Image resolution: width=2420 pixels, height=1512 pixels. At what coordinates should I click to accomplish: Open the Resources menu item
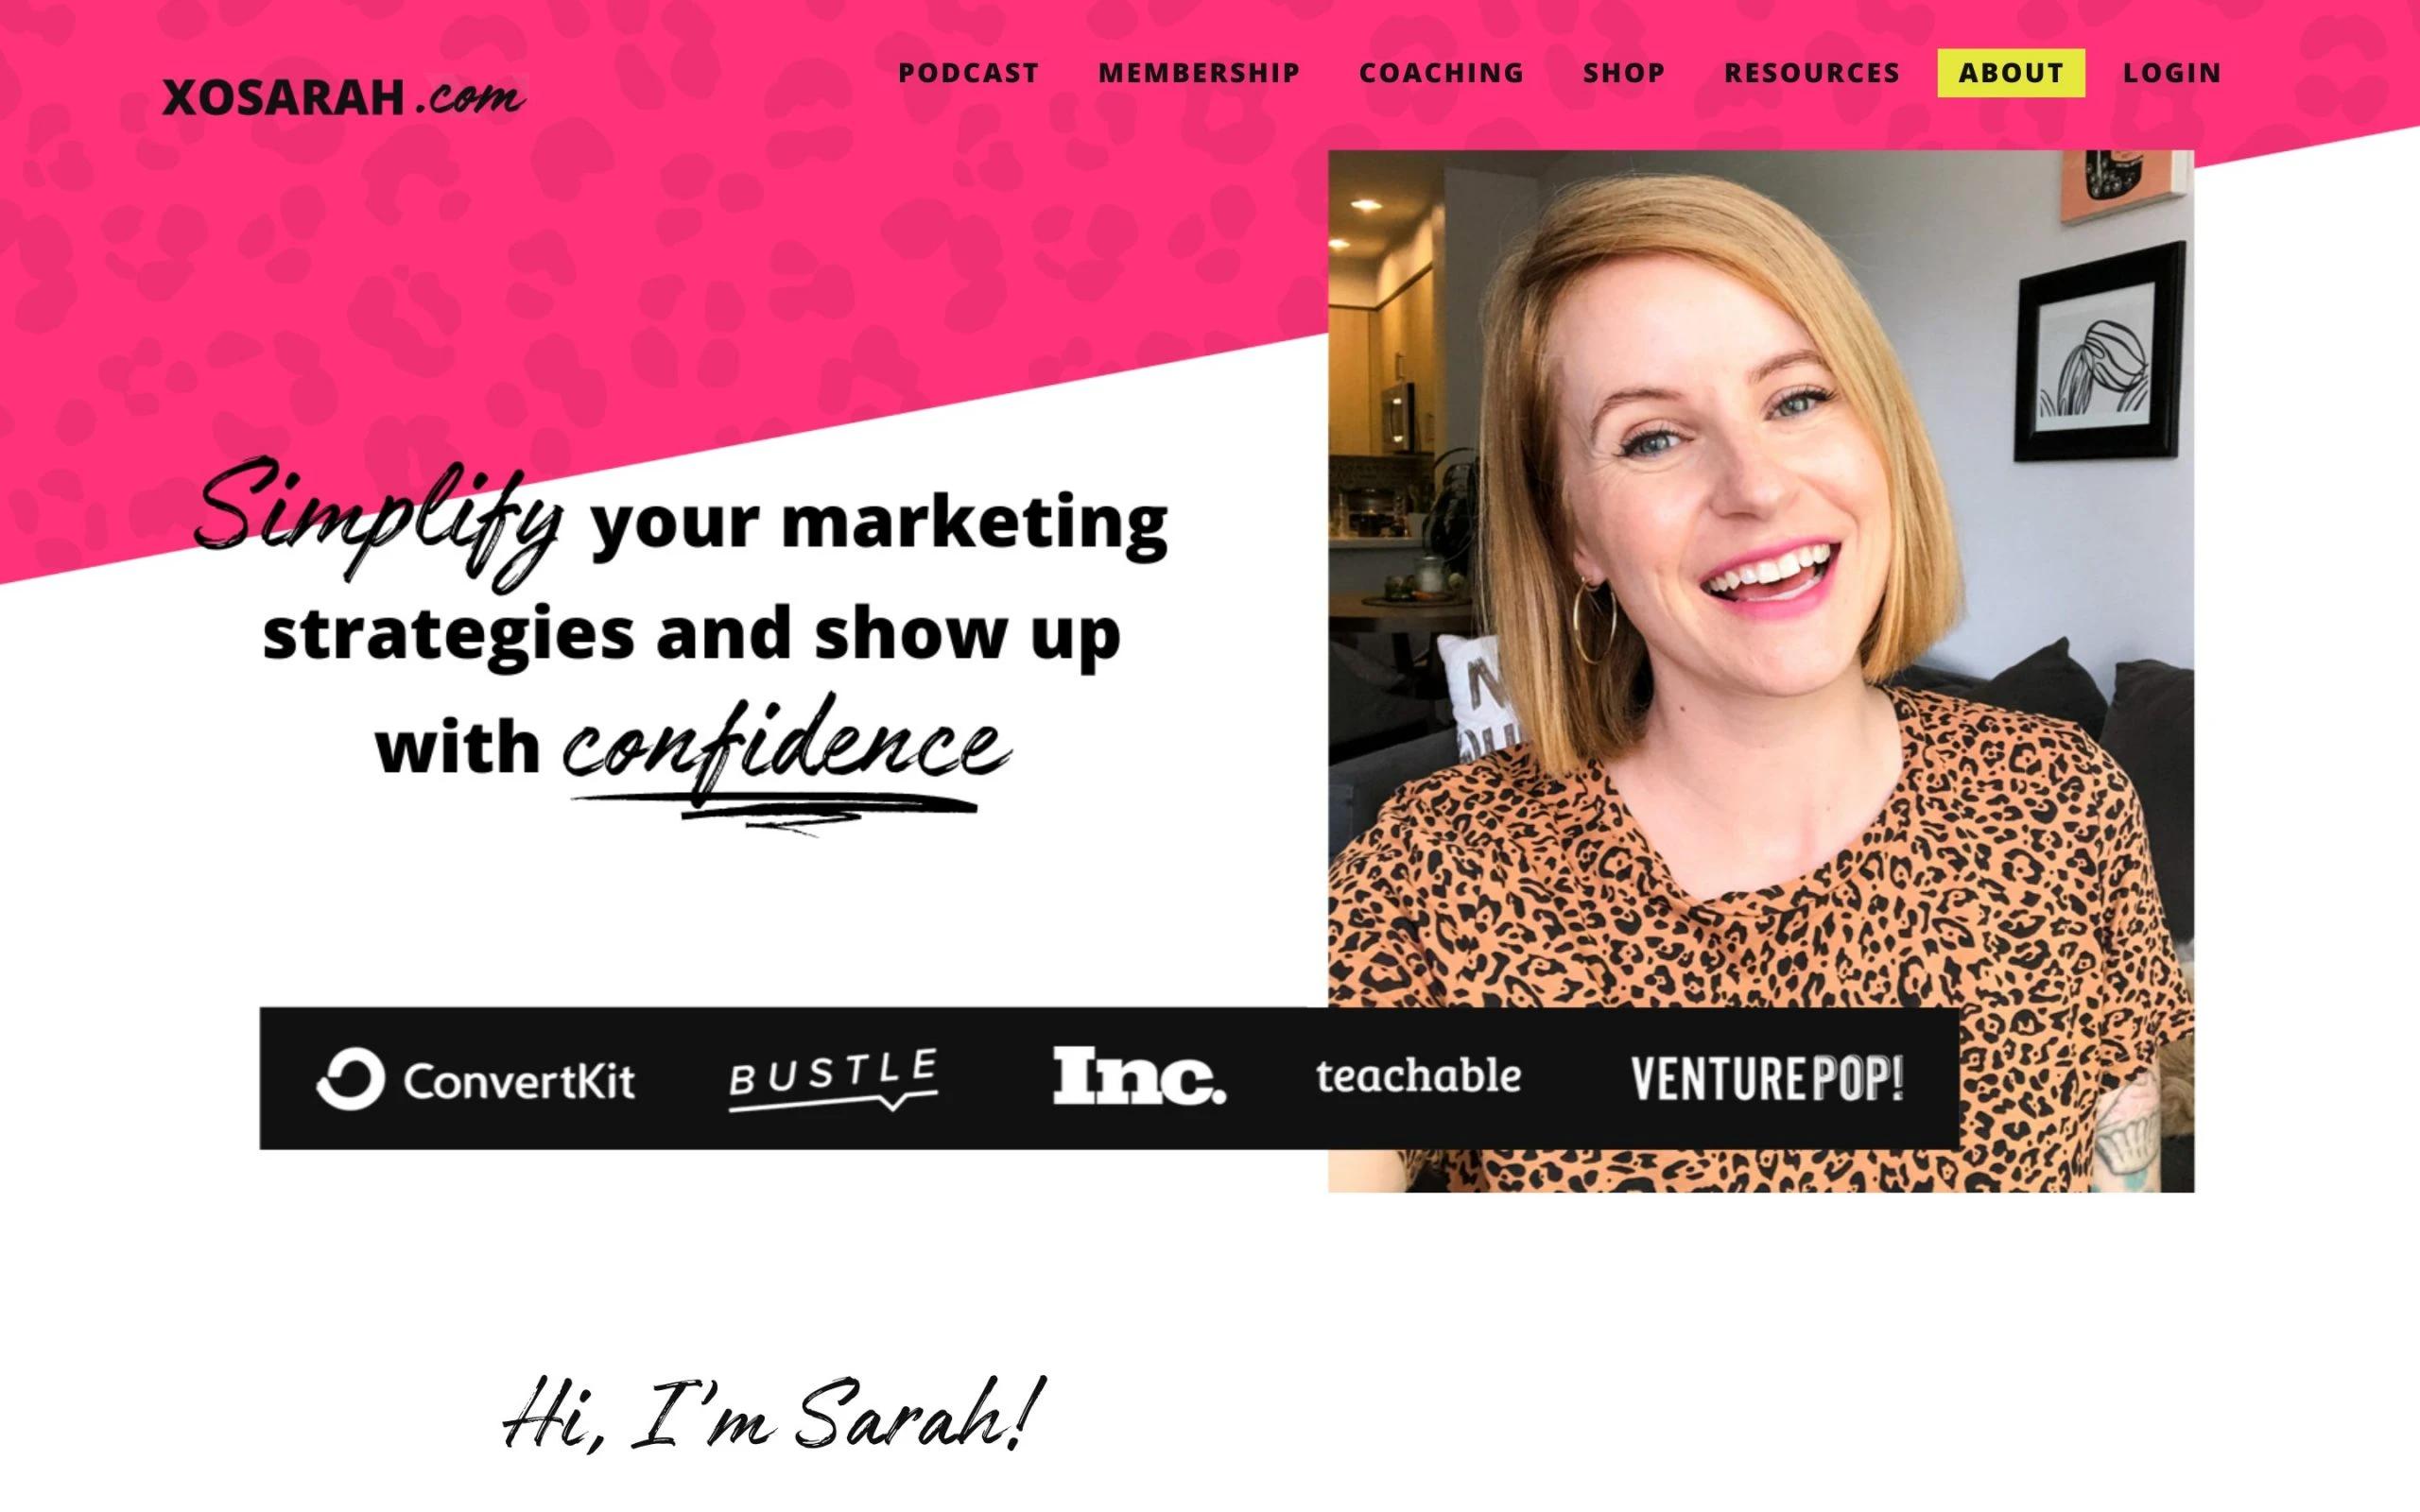(1811, 73)
